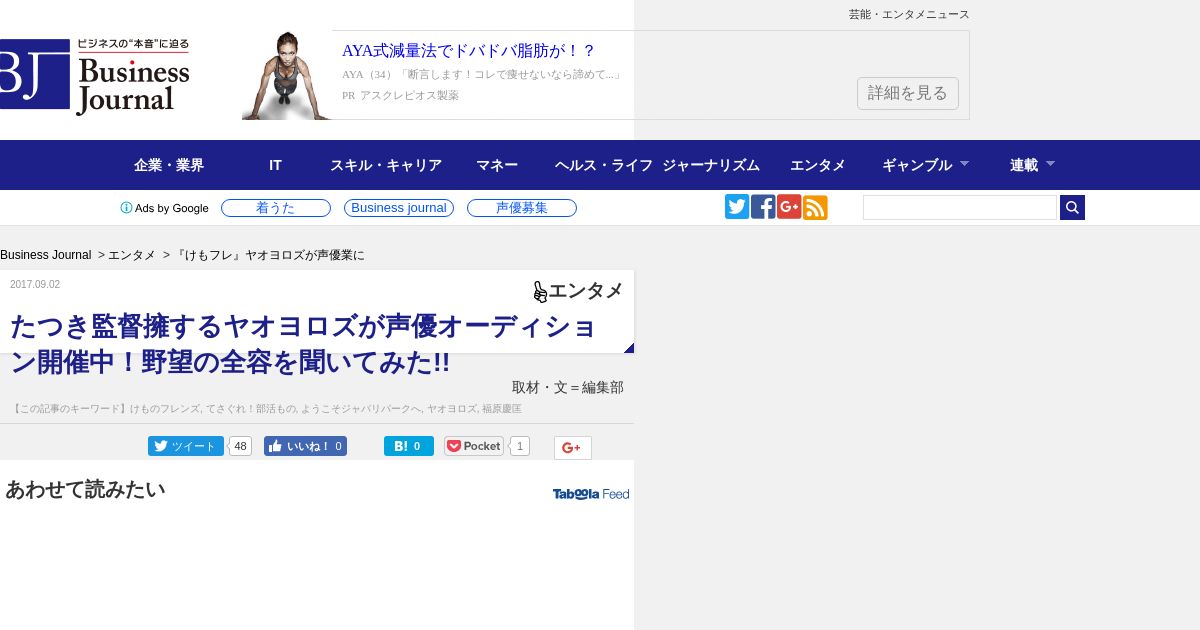
Task: Click the Facebook いいね! button
Action: (x=305, y=446)
